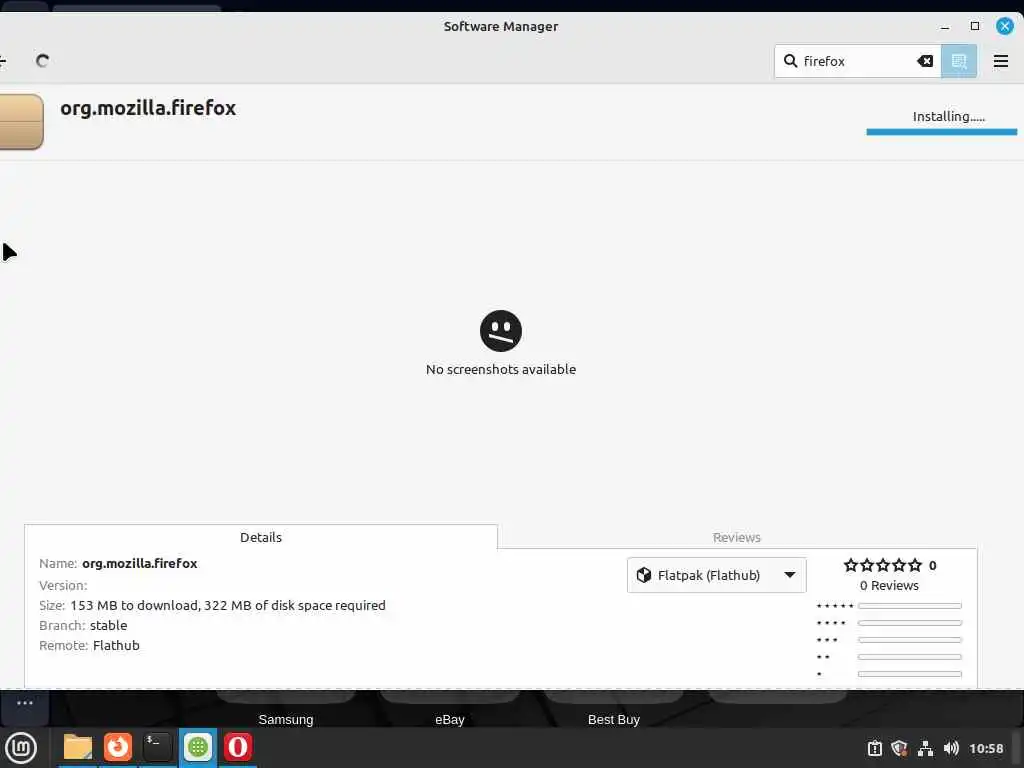Click the sad face no-screenshots icon
The height and width of the screenshot is (768, 1024).
501,331
